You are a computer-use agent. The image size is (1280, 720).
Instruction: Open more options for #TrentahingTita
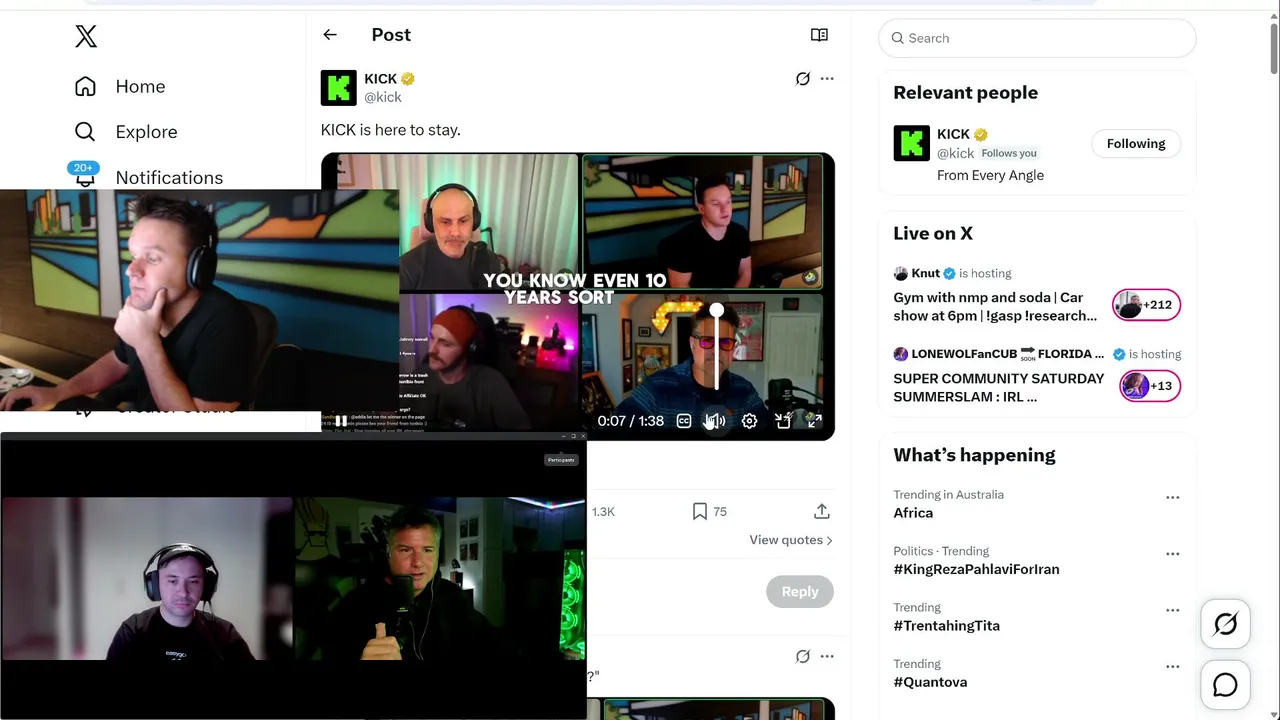click(x=1172, y=610)
